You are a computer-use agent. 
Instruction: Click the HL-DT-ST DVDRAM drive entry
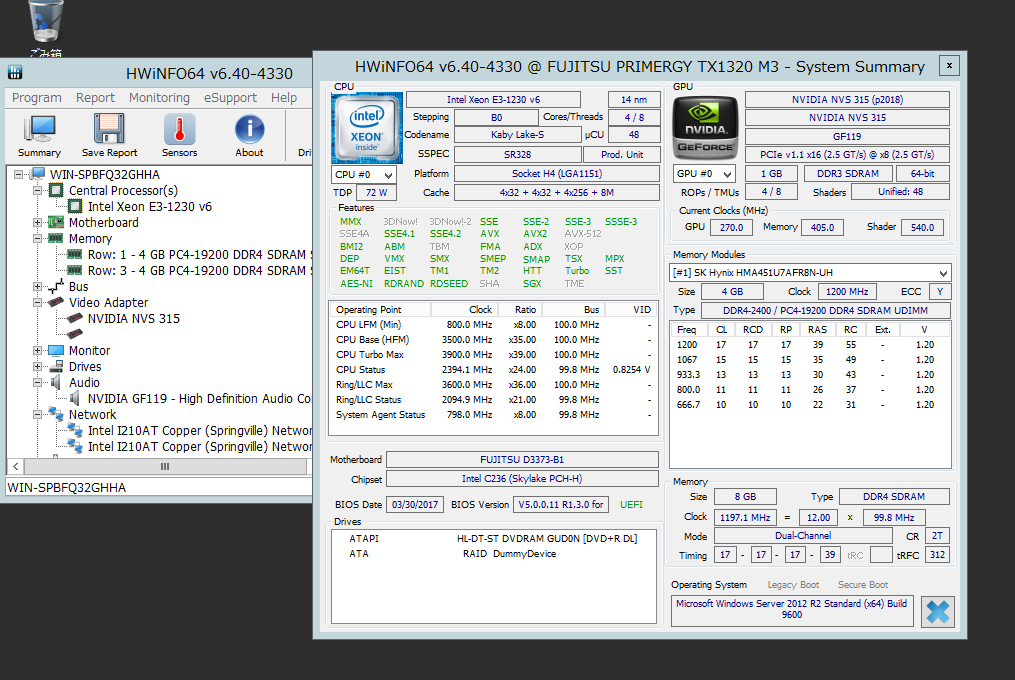click(x=493, y=539)
